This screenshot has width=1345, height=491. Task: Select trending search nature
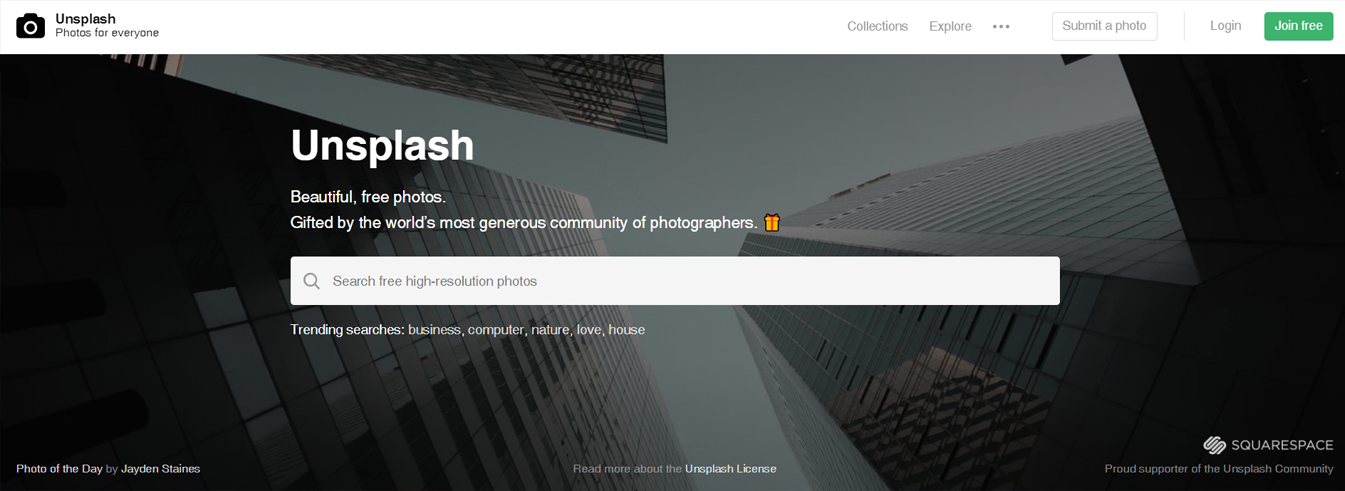pyautogui.click(x=550, y=330)
